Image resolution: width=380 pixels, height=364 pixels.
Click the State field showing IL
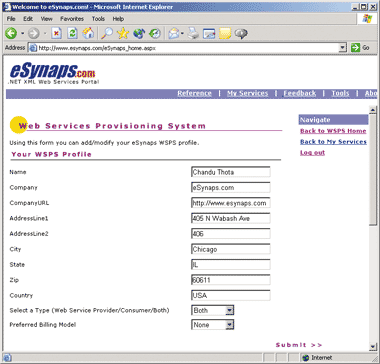(231, 265)
